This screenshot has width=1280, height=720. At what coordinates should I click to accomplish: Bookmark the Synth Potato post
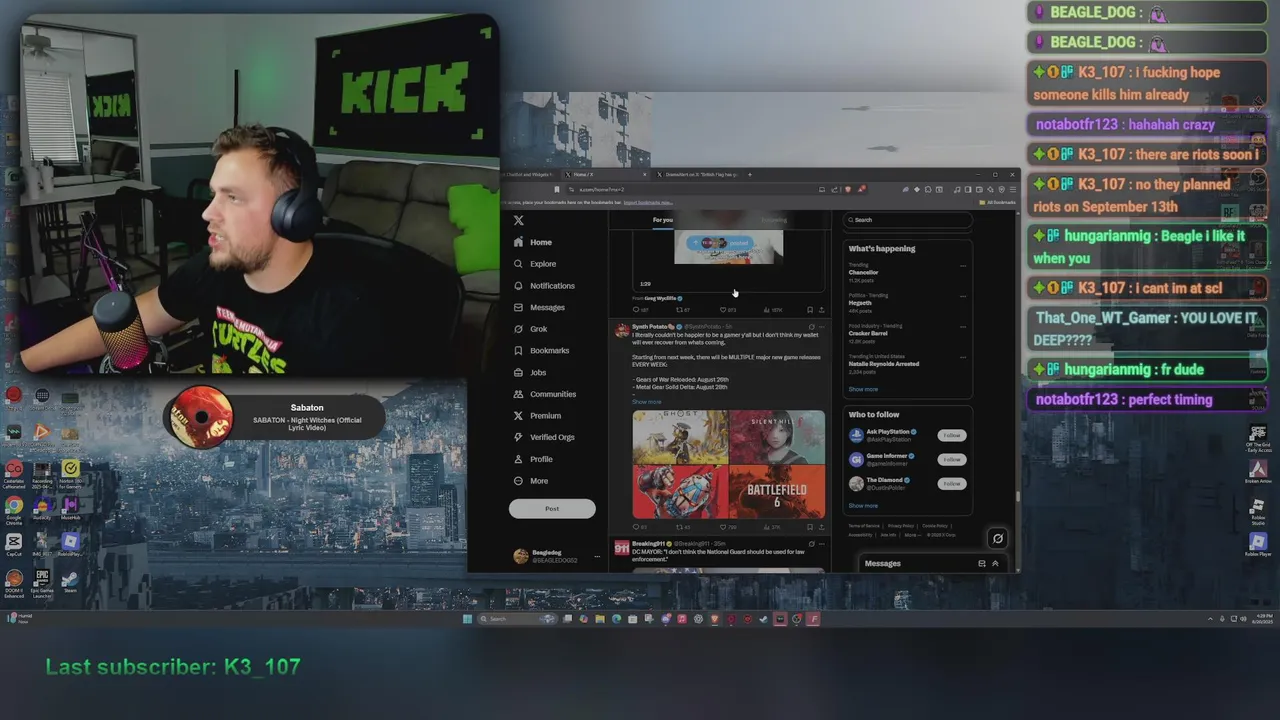810,527
